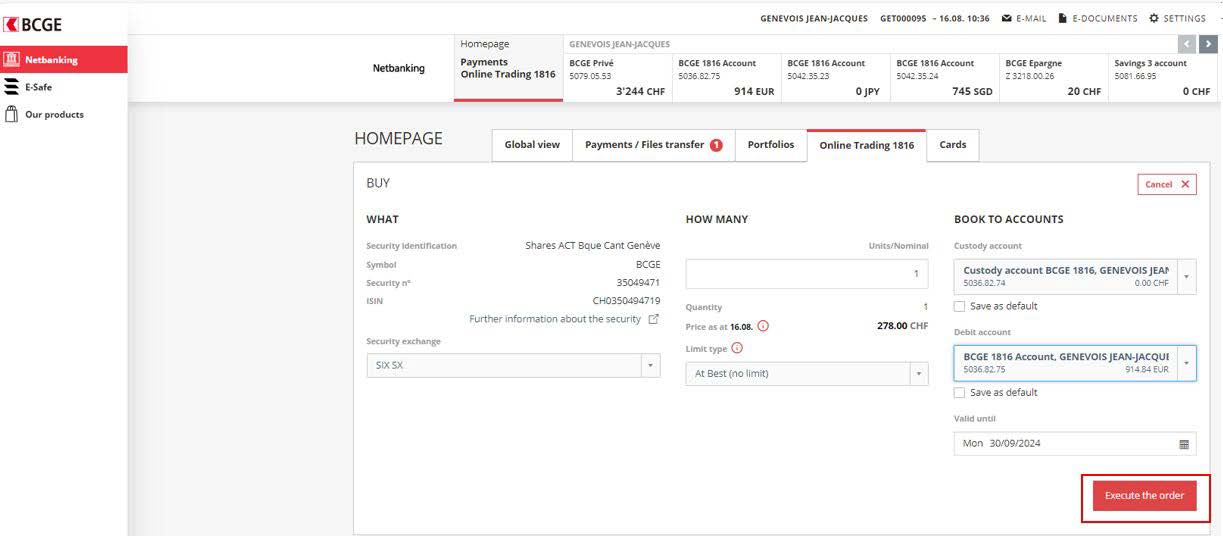Select the Savings 3 account card

point(1162,76)
